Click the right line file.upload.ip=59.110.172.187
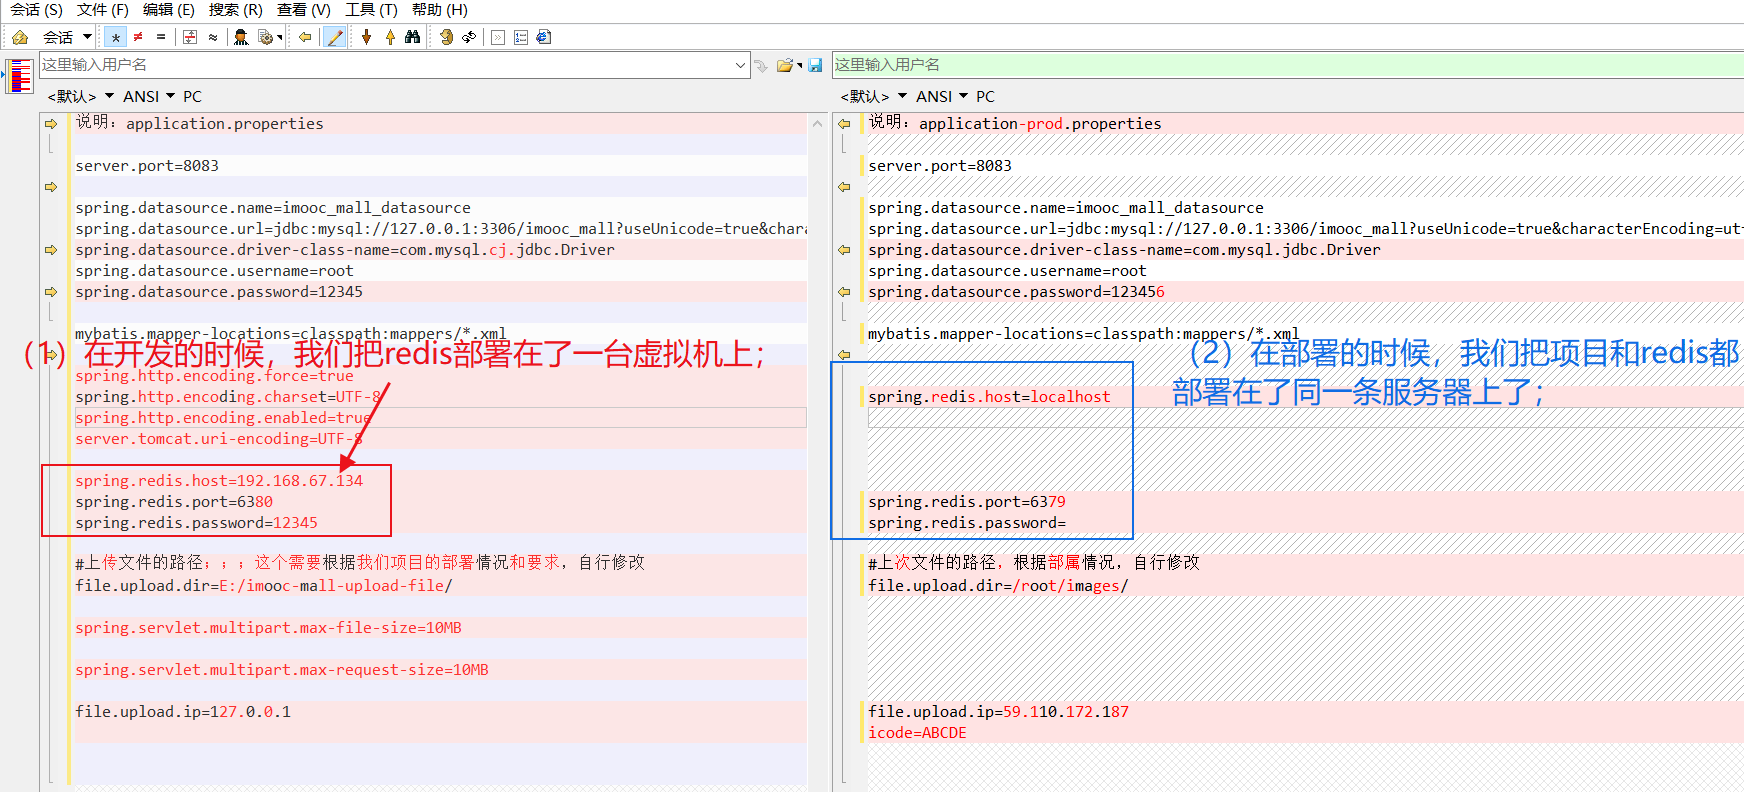This screenshot has width=1744, height=792. (998, 712)
